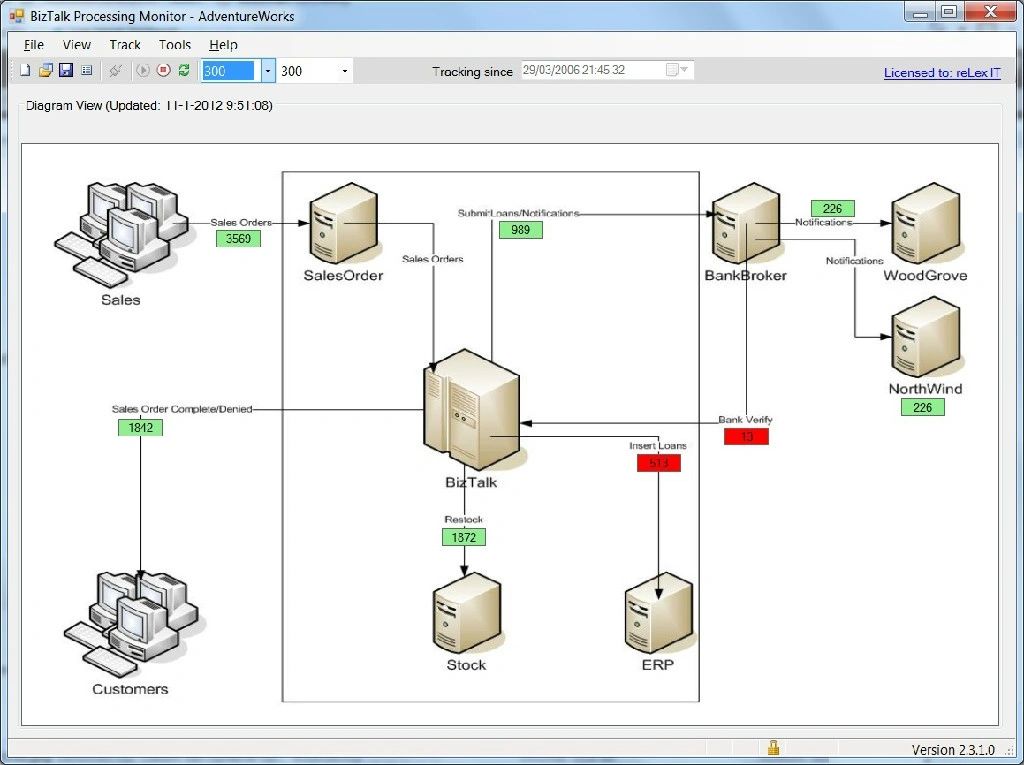Select the SalesOrder server icon
Viewport: 1024px width, 765px height.
pos(344,223)
